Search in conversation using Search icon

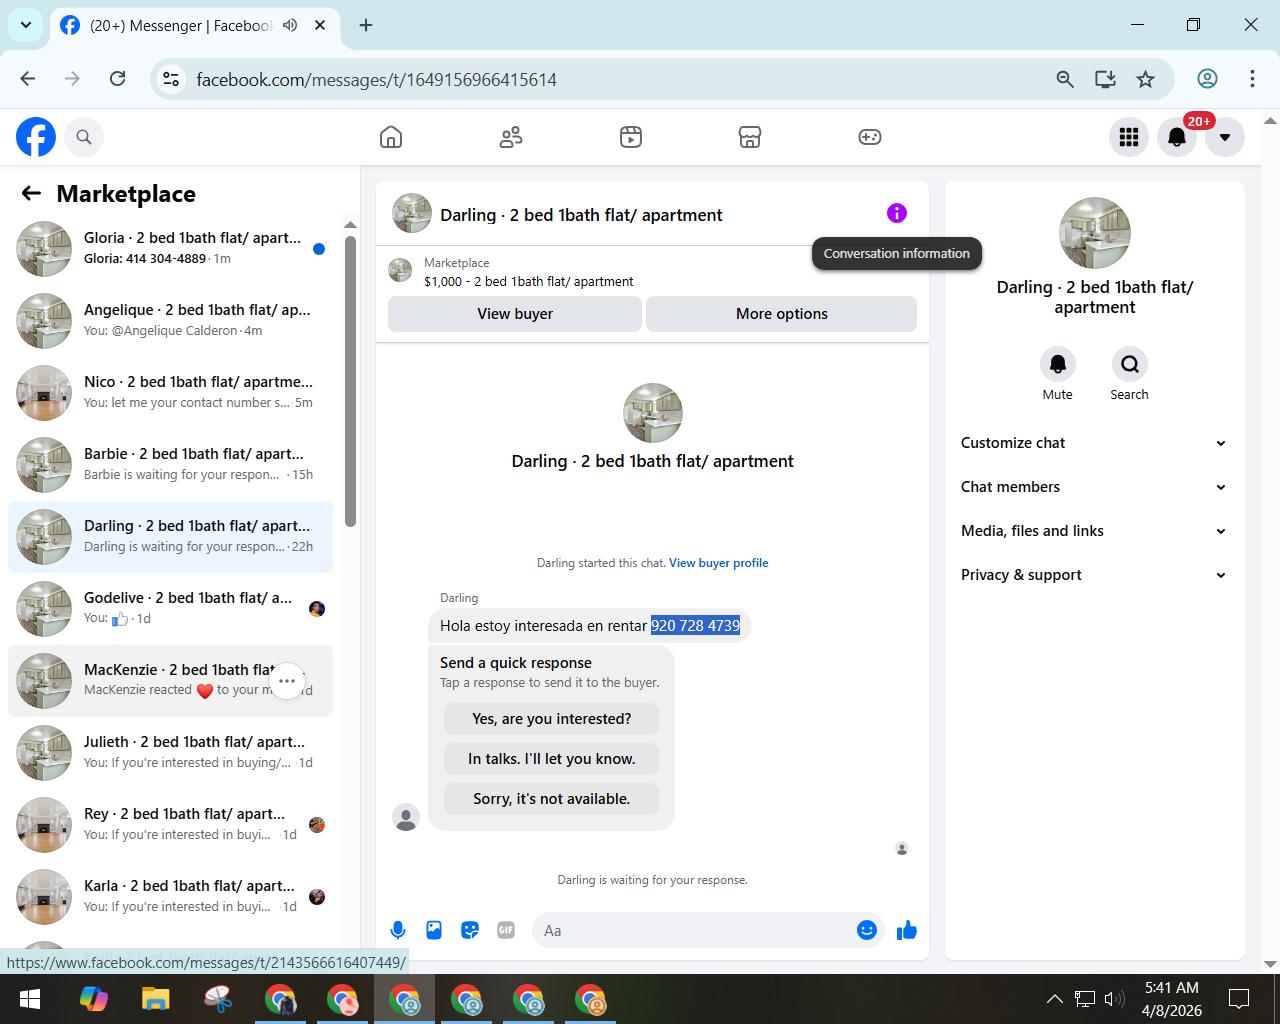tap(1129, 364)
